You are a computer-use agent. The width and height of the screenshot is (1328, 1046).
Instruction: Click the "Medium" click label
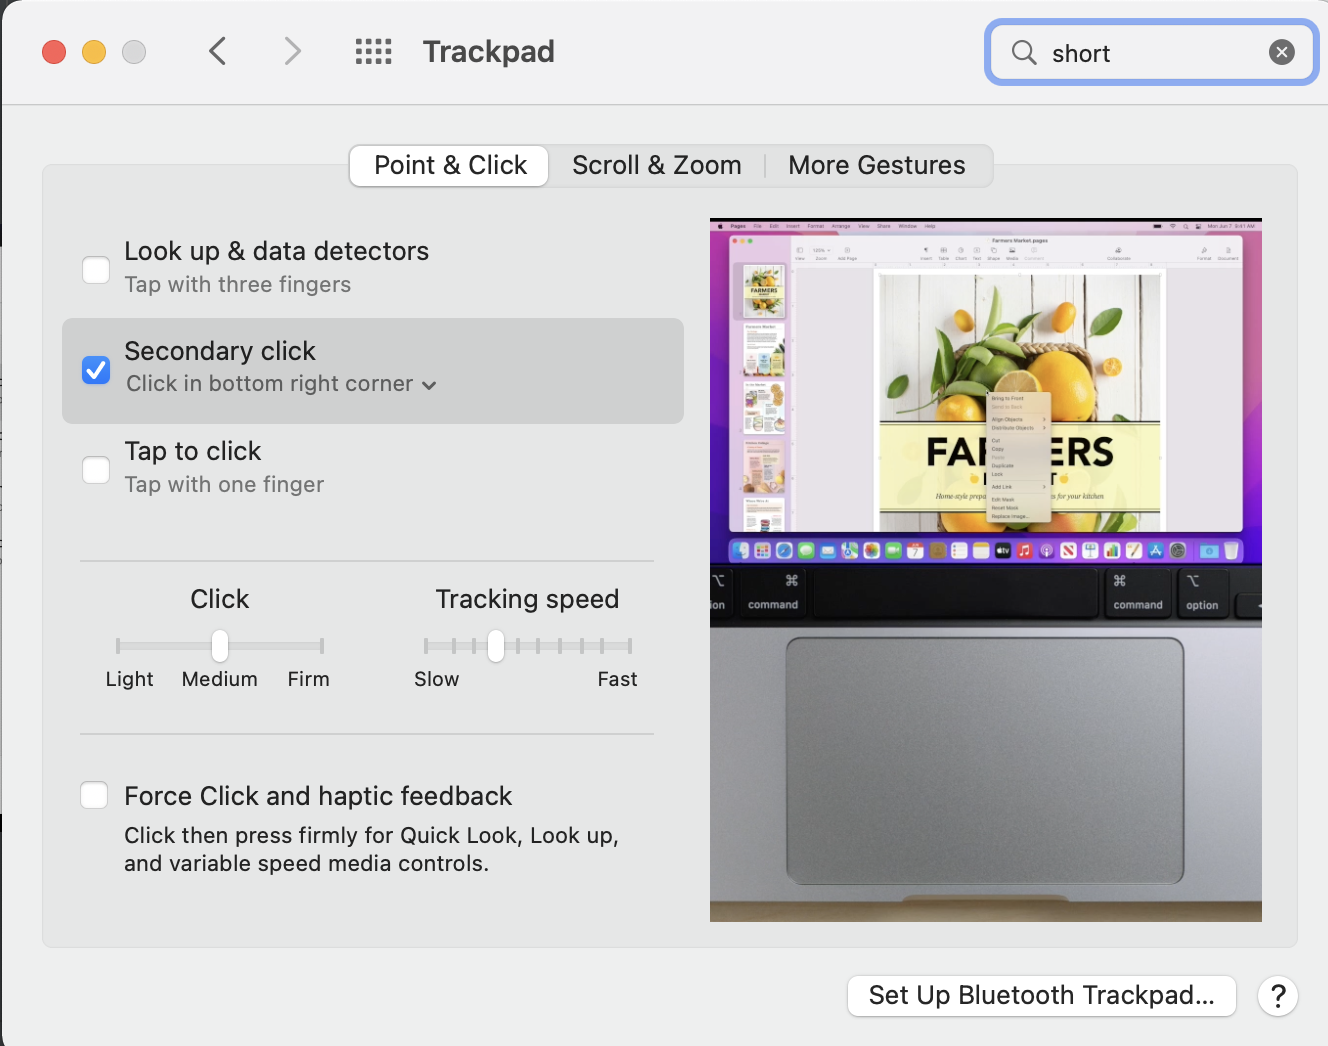220,679
